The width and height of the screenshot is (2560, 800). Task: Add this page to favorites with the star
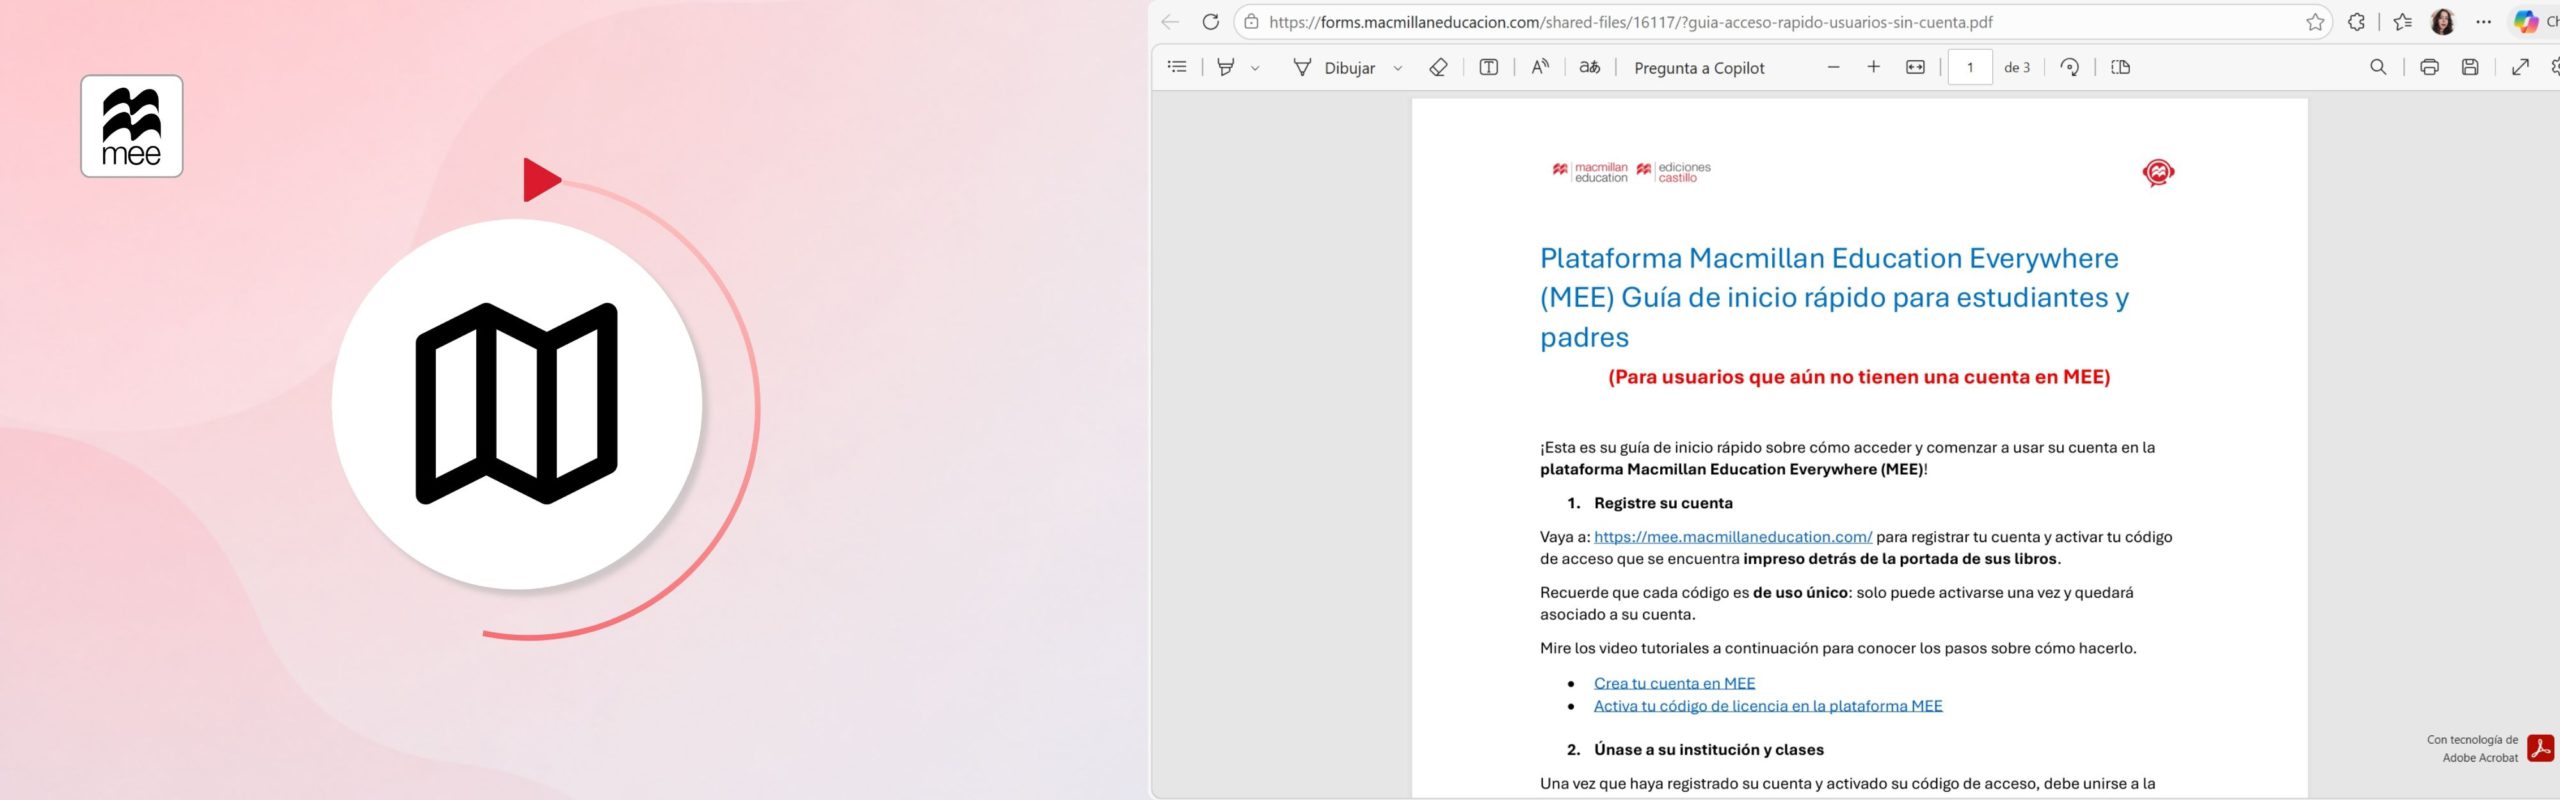click(x=2315, y=22)
